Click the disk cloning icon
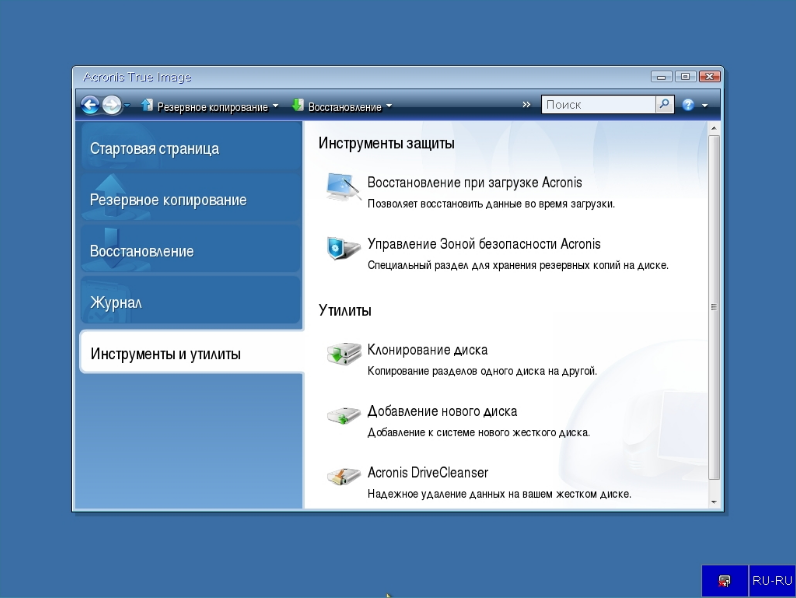This screenshot has width=796, height=598. pyautogui.click(x=343, y=355)
